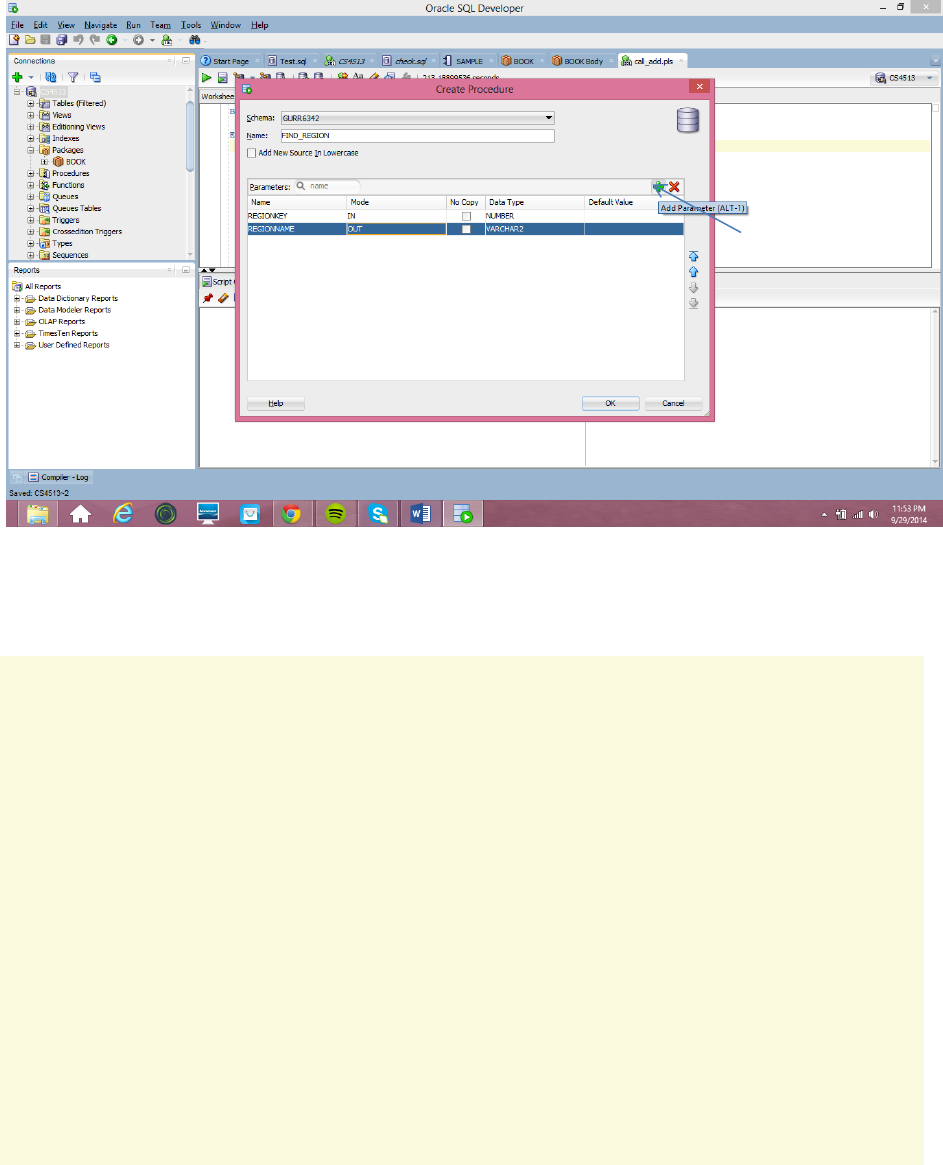Open the Tools menu
The height and width of the screenshot is (1165, 943).
coord(191,25)
